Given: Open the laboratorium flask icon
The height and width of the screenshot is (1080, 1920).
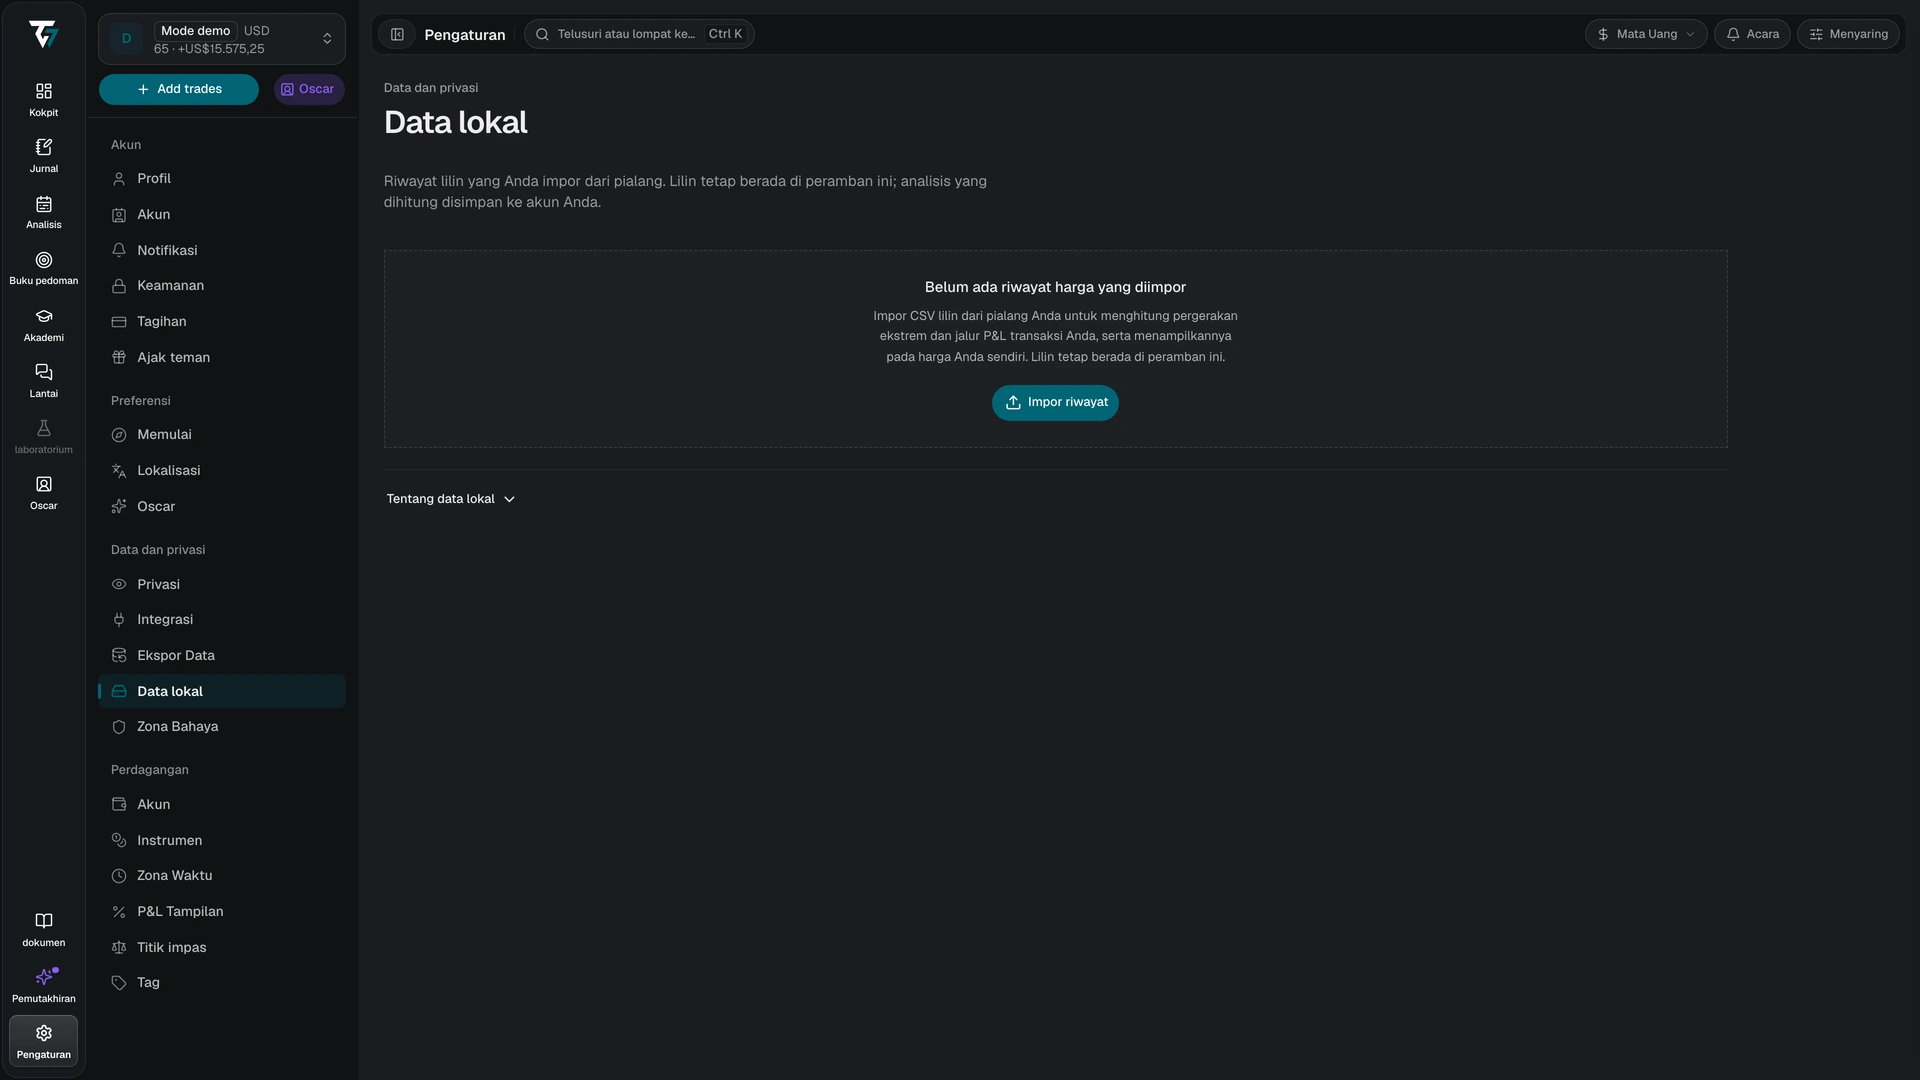Looking at the screenshot, I should (43, 437).
